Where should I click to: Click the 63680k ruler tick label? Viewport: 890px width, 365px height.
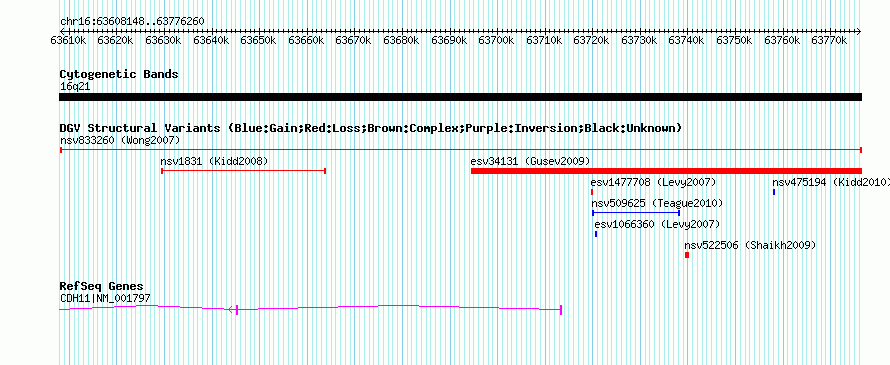(x=401, y=40)
